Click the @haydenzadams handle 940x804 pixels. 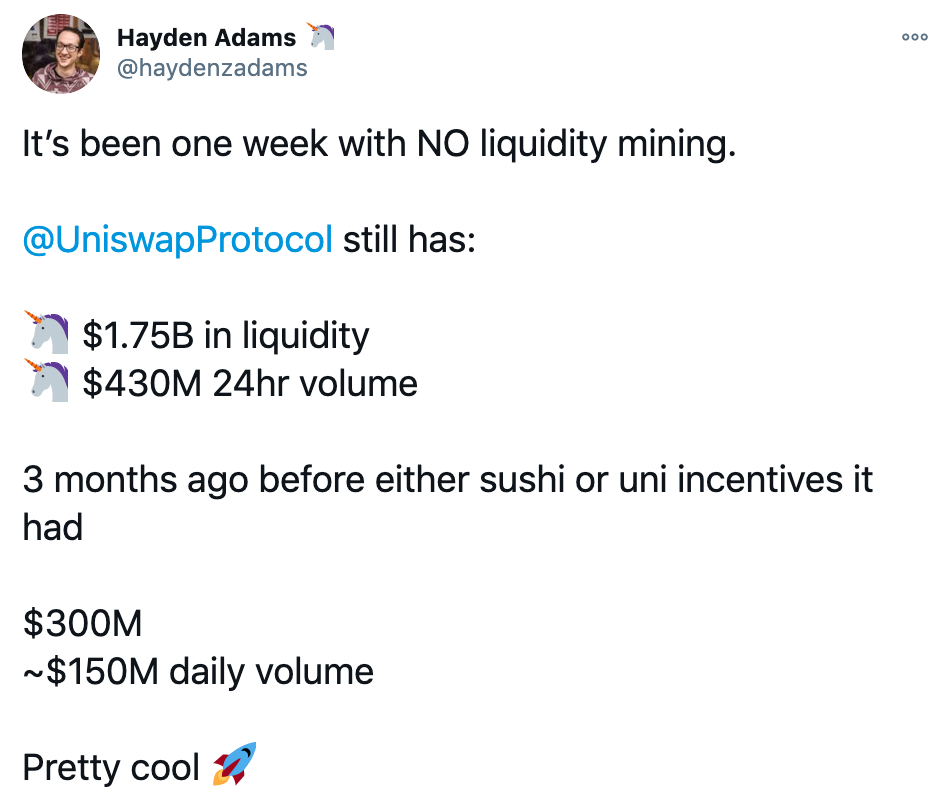pos(212,68)
